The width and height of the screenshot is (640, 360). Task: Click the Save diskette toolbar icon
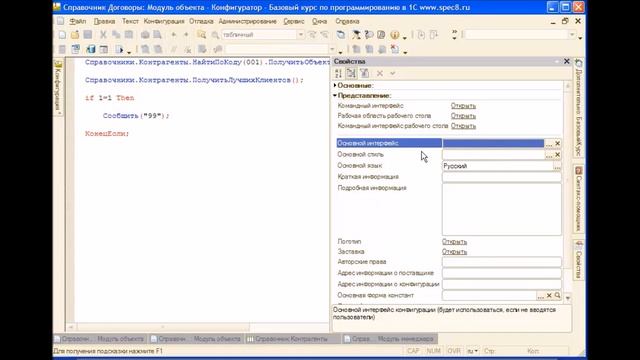click(87, 35)
